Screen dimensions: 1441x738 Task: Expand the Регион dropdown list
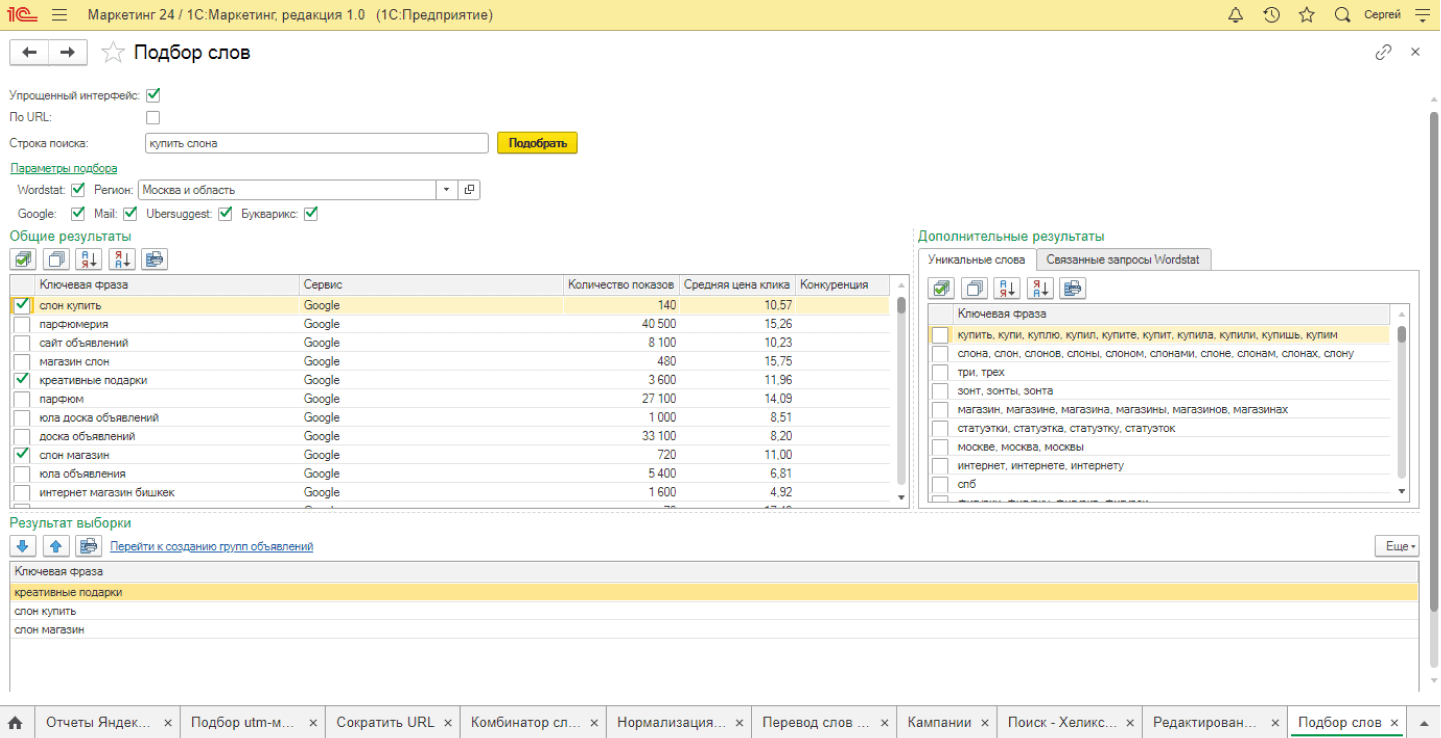pyautogui.click(x=445, y=190)
